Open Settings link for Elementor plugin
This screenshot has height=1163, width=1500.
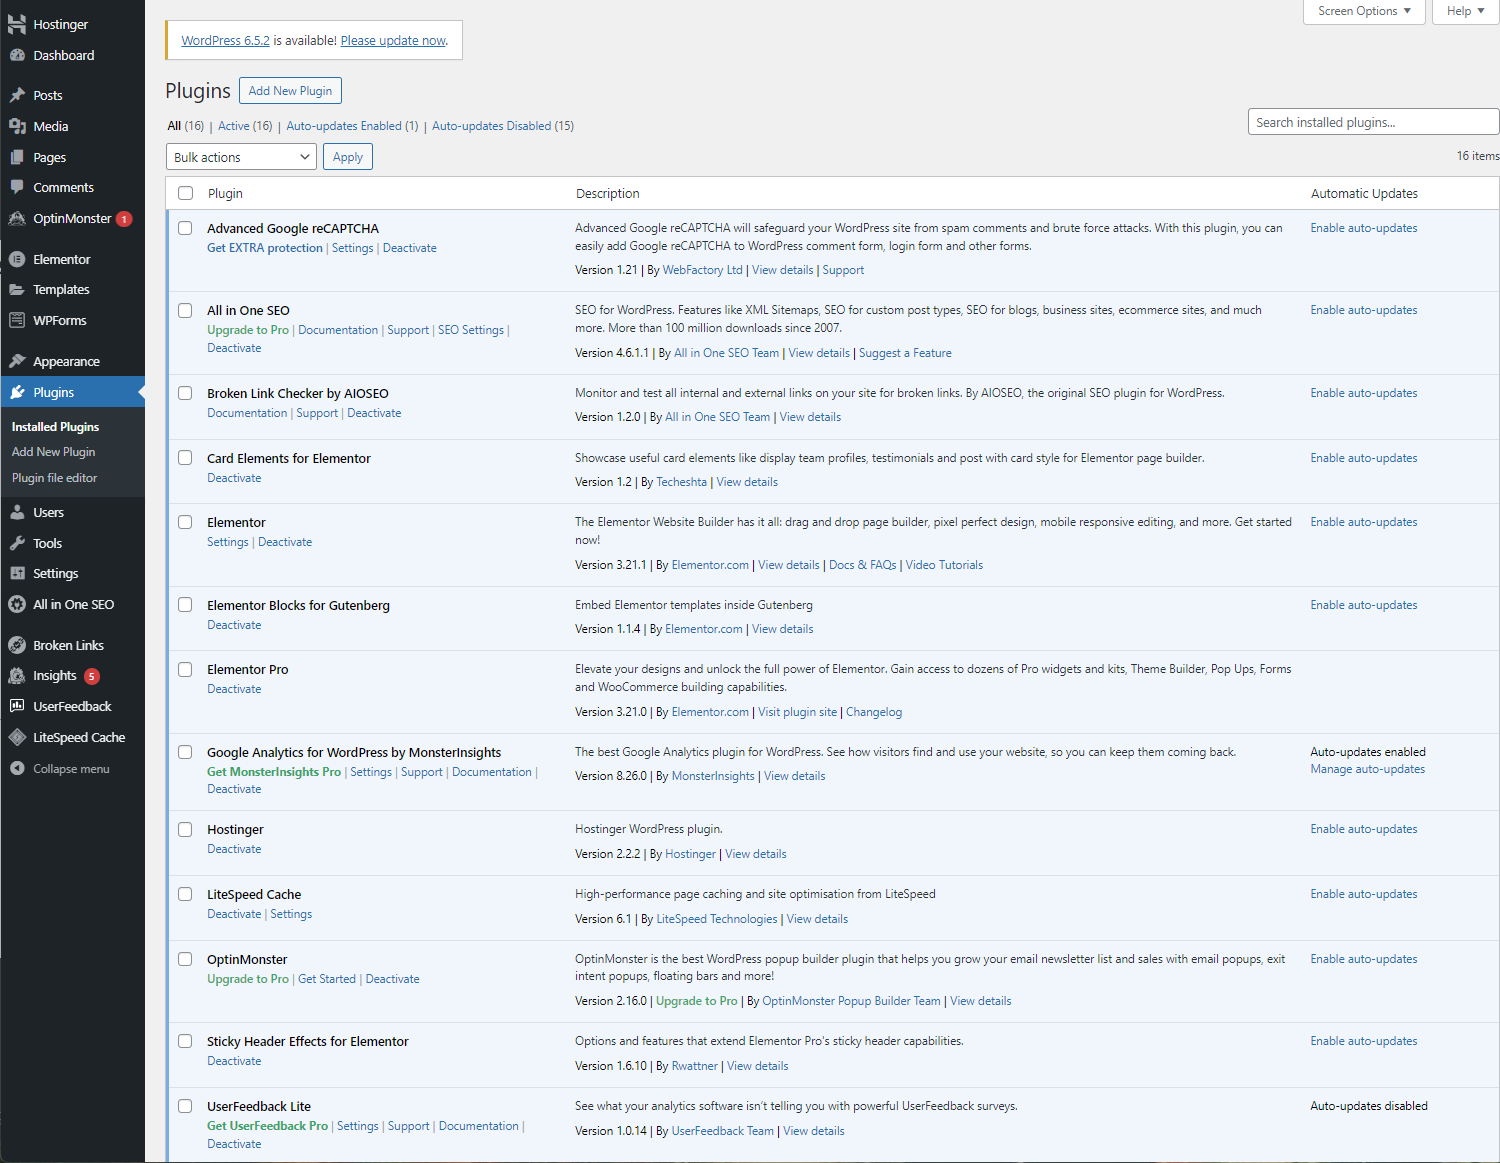[x=228, y=542]
